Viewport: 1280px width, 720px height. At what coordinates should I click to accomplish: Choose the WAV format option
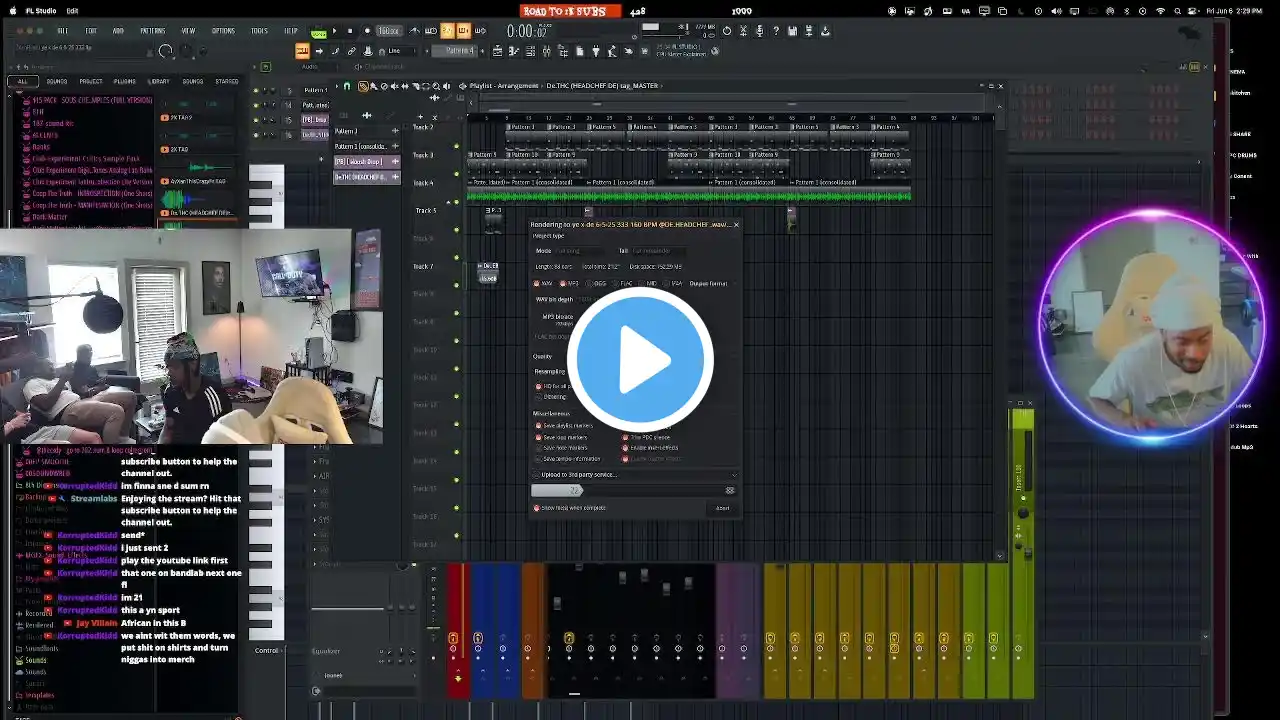pos(543,283)
